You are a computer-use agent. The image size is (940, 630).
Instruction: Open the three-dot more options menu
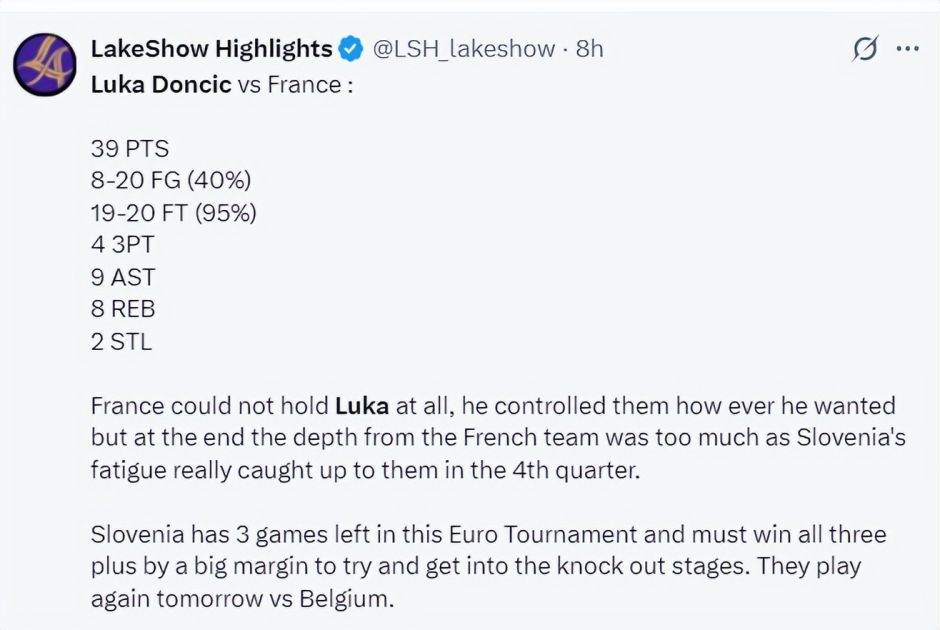pyautogui.click(x=908, y=49)
